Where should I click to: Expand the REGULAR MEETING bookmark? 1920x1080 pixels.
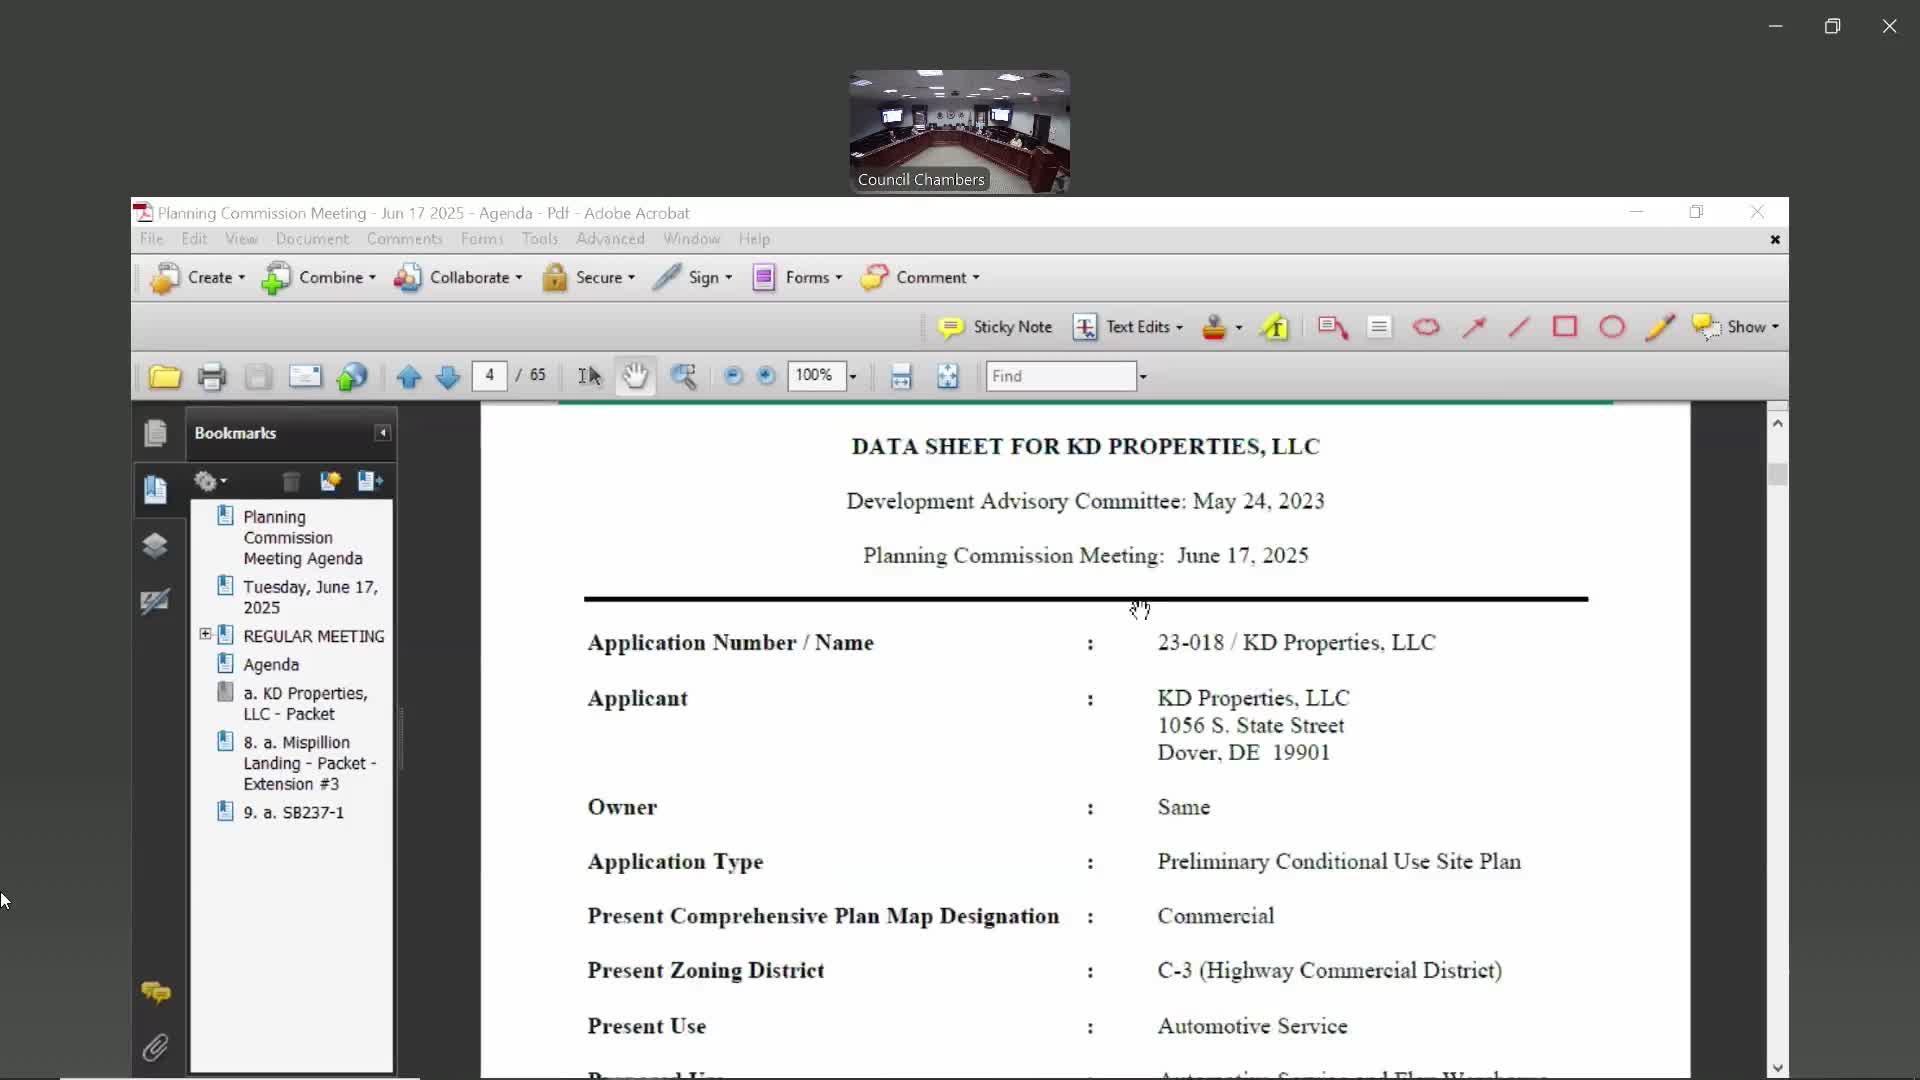(x=205, y=634)
